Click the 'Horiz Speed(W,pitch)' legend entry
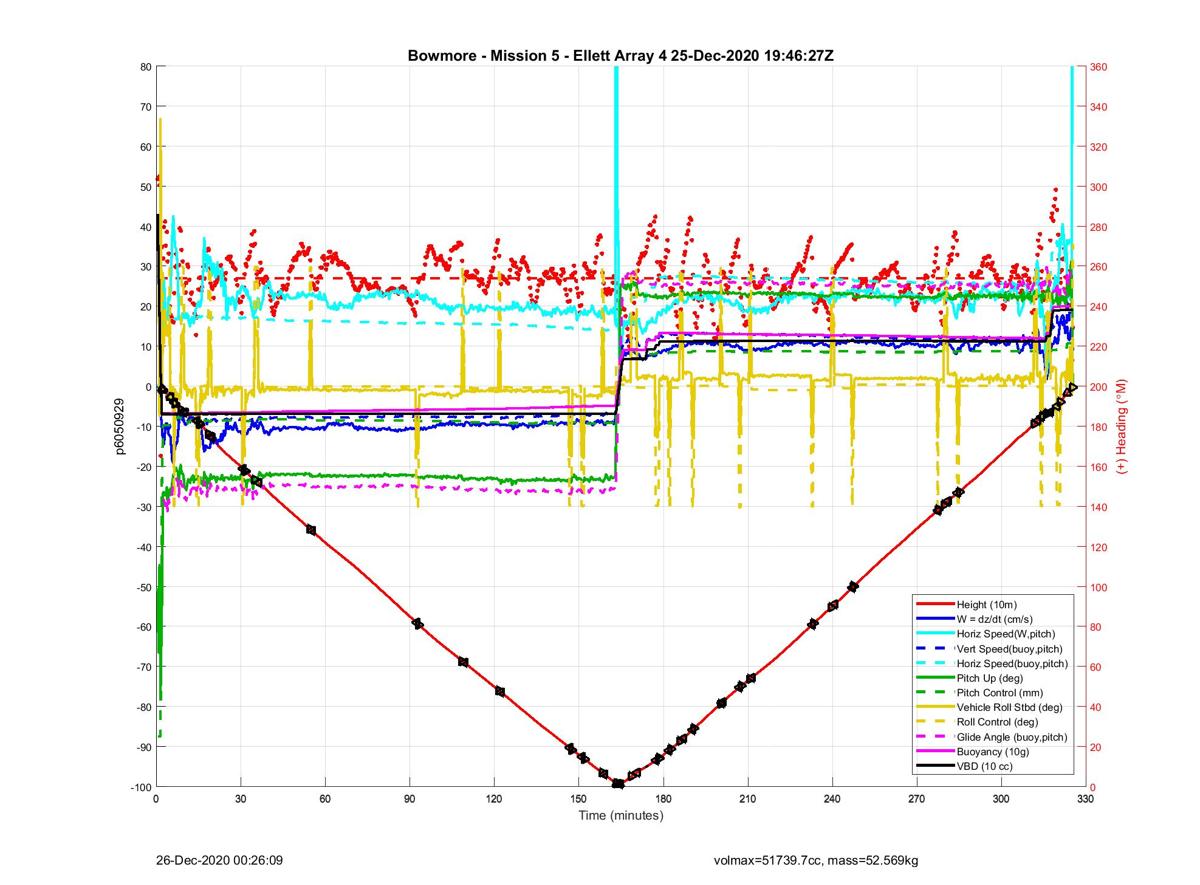Image resolution: width=1200 pixels, height=885 pixels. [x=1006, y=634]
